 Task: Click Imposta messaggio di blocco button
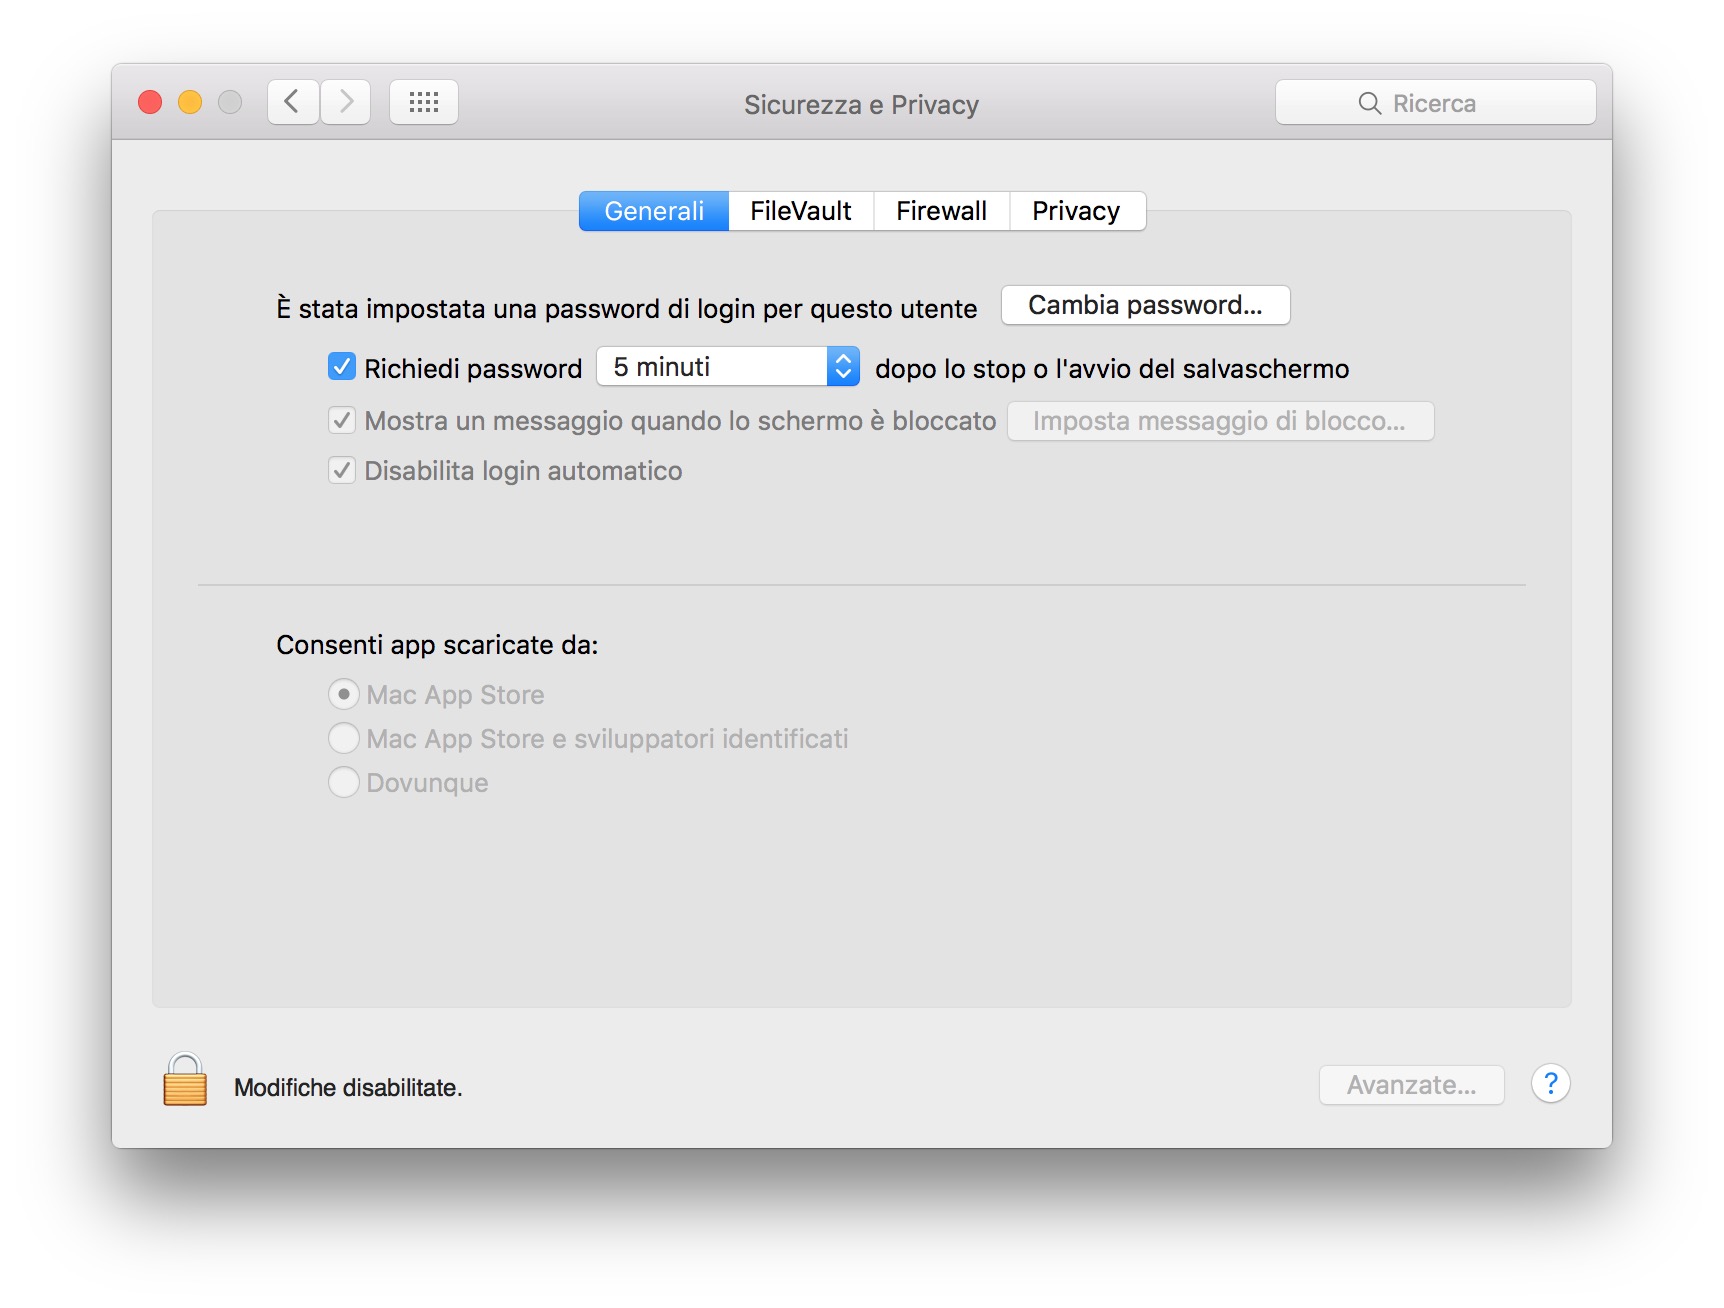coord(1220,421)
